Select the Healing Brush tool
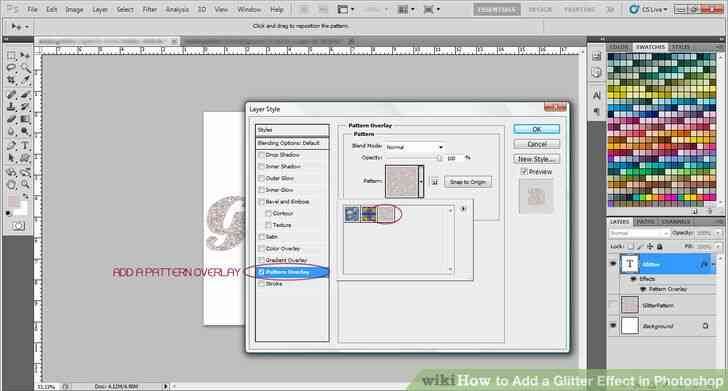The width and height of the screenshot is (728, 391). pos(11,95)
